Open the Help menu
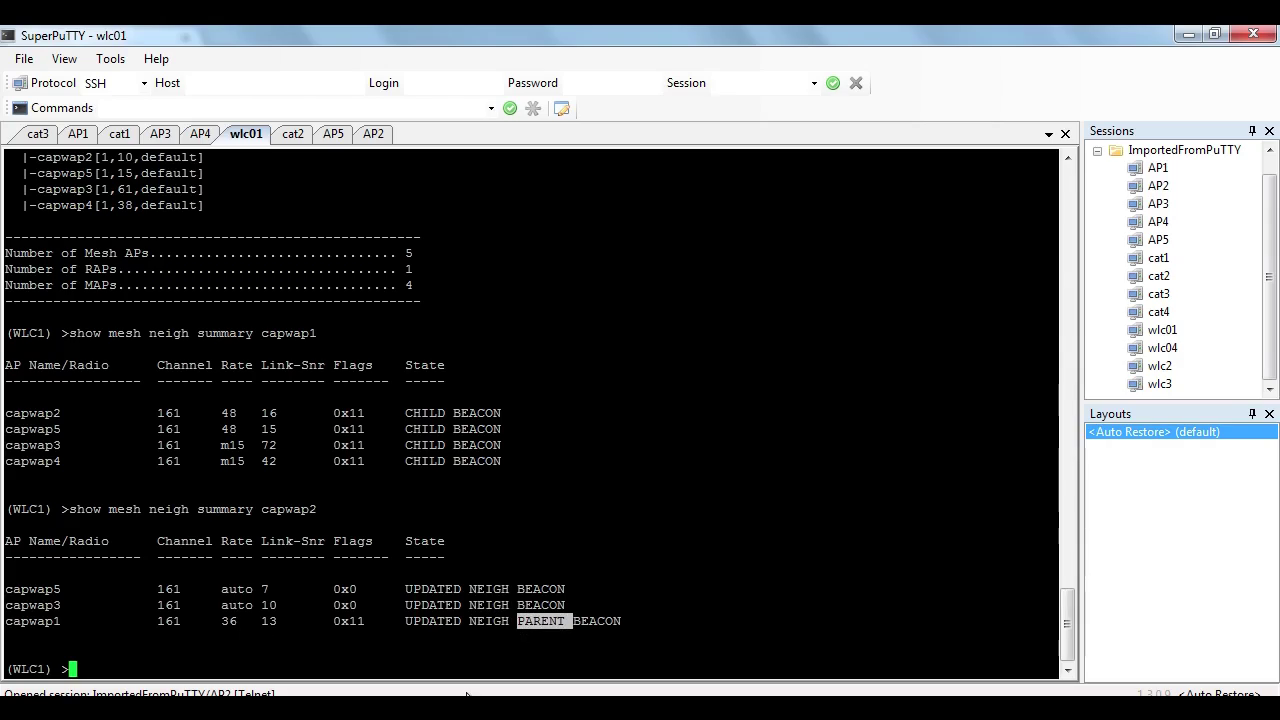The height and width of the screenshot is (720, 1280). click(x=156, y=59)
